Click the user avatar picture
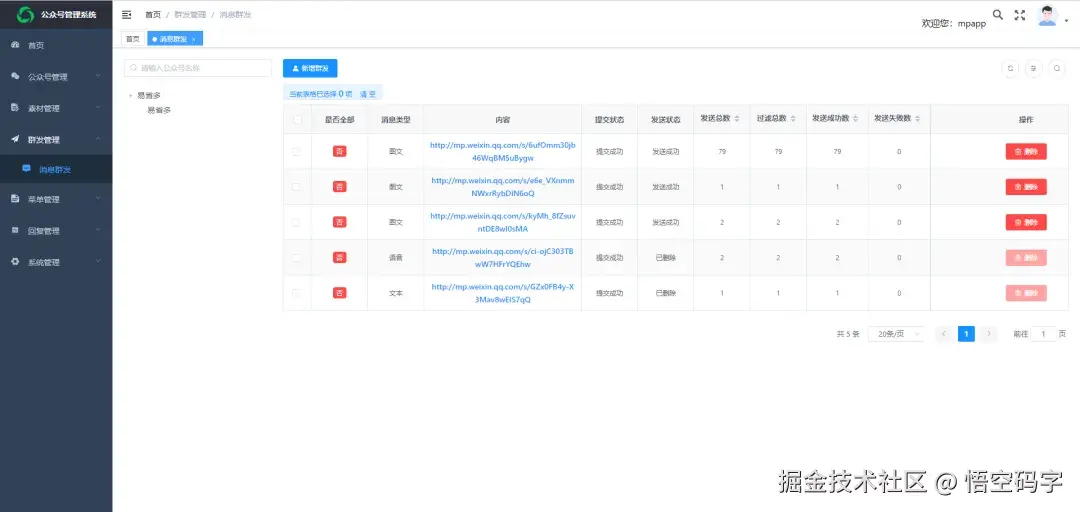The image size is (1080, 512). tap(1047, 16)
